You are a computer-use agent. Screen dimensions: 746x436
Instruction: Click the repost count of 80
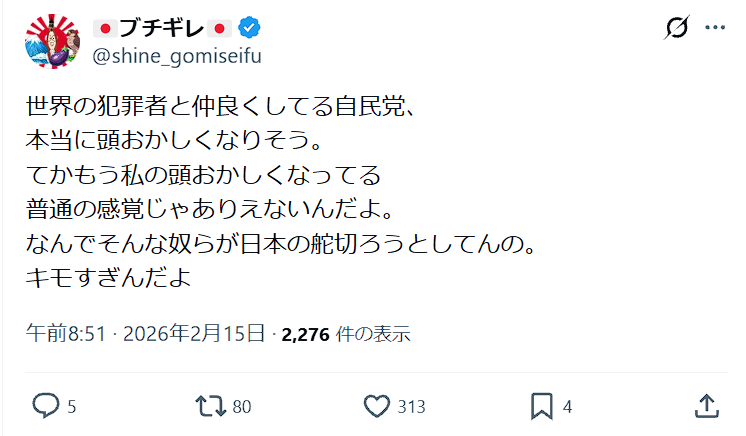pos(241,406)
